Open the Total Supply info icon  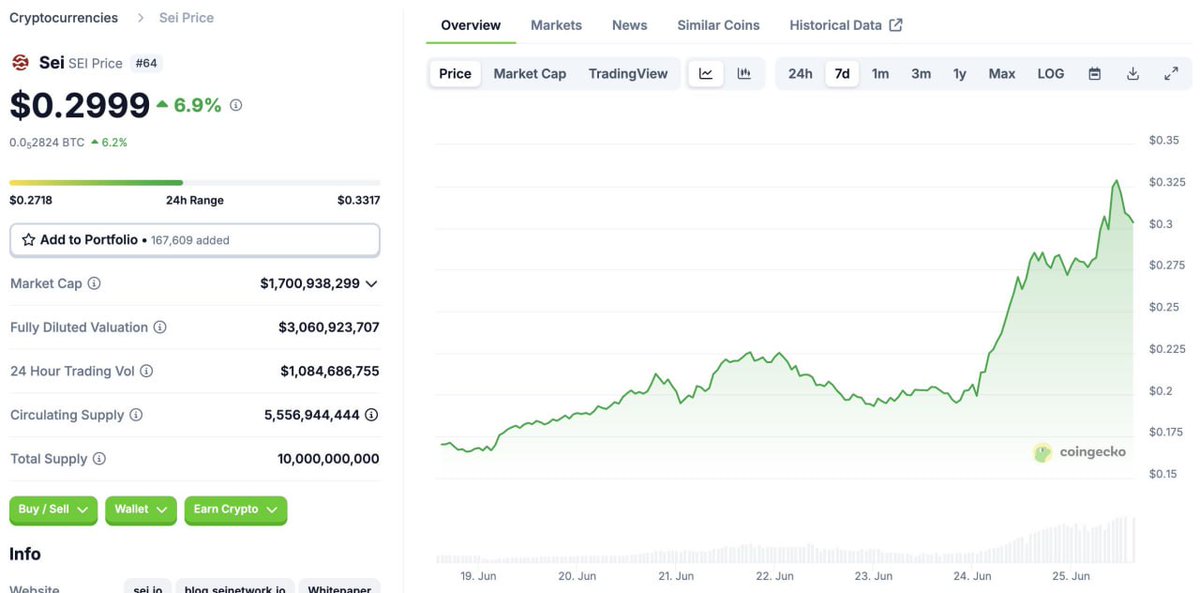point(99,459)
